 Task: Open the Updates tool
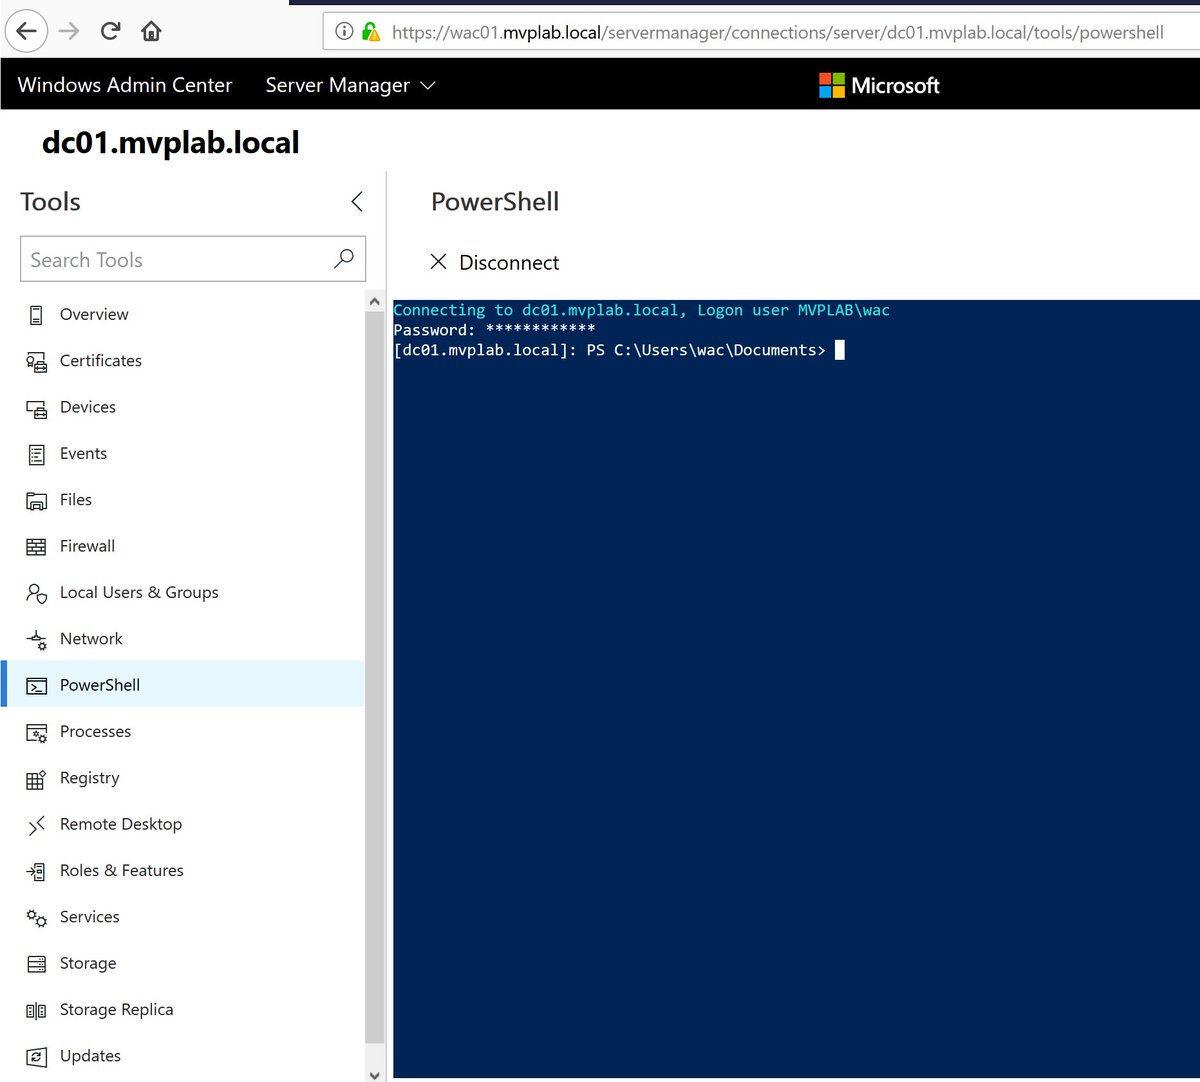[90, 1055]
